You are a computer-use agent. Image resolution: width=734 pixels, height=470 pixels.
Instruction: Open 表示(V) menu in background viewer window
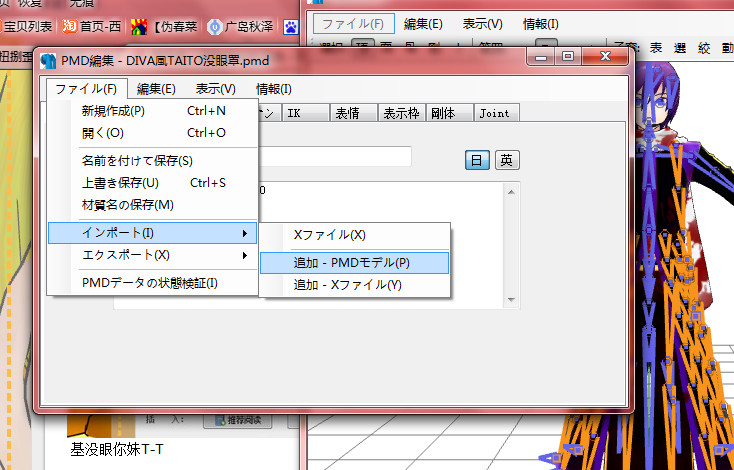click(482, 23)
